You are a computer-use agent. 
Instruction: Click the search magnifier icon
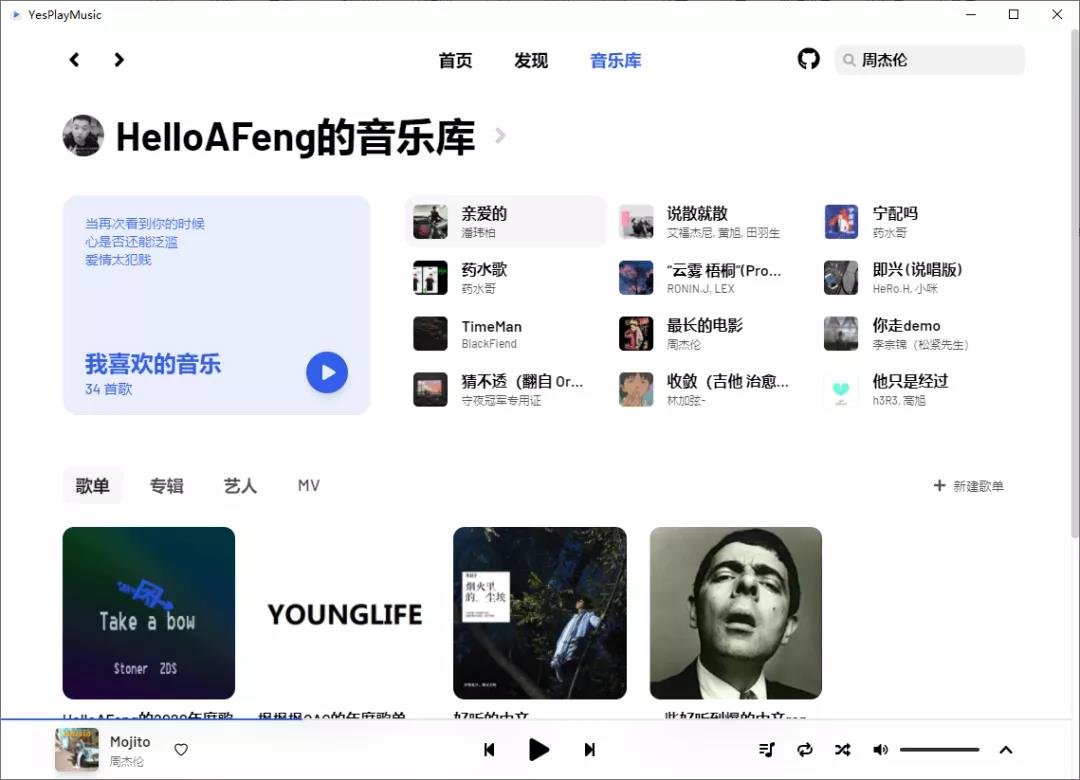click(849, 60)
